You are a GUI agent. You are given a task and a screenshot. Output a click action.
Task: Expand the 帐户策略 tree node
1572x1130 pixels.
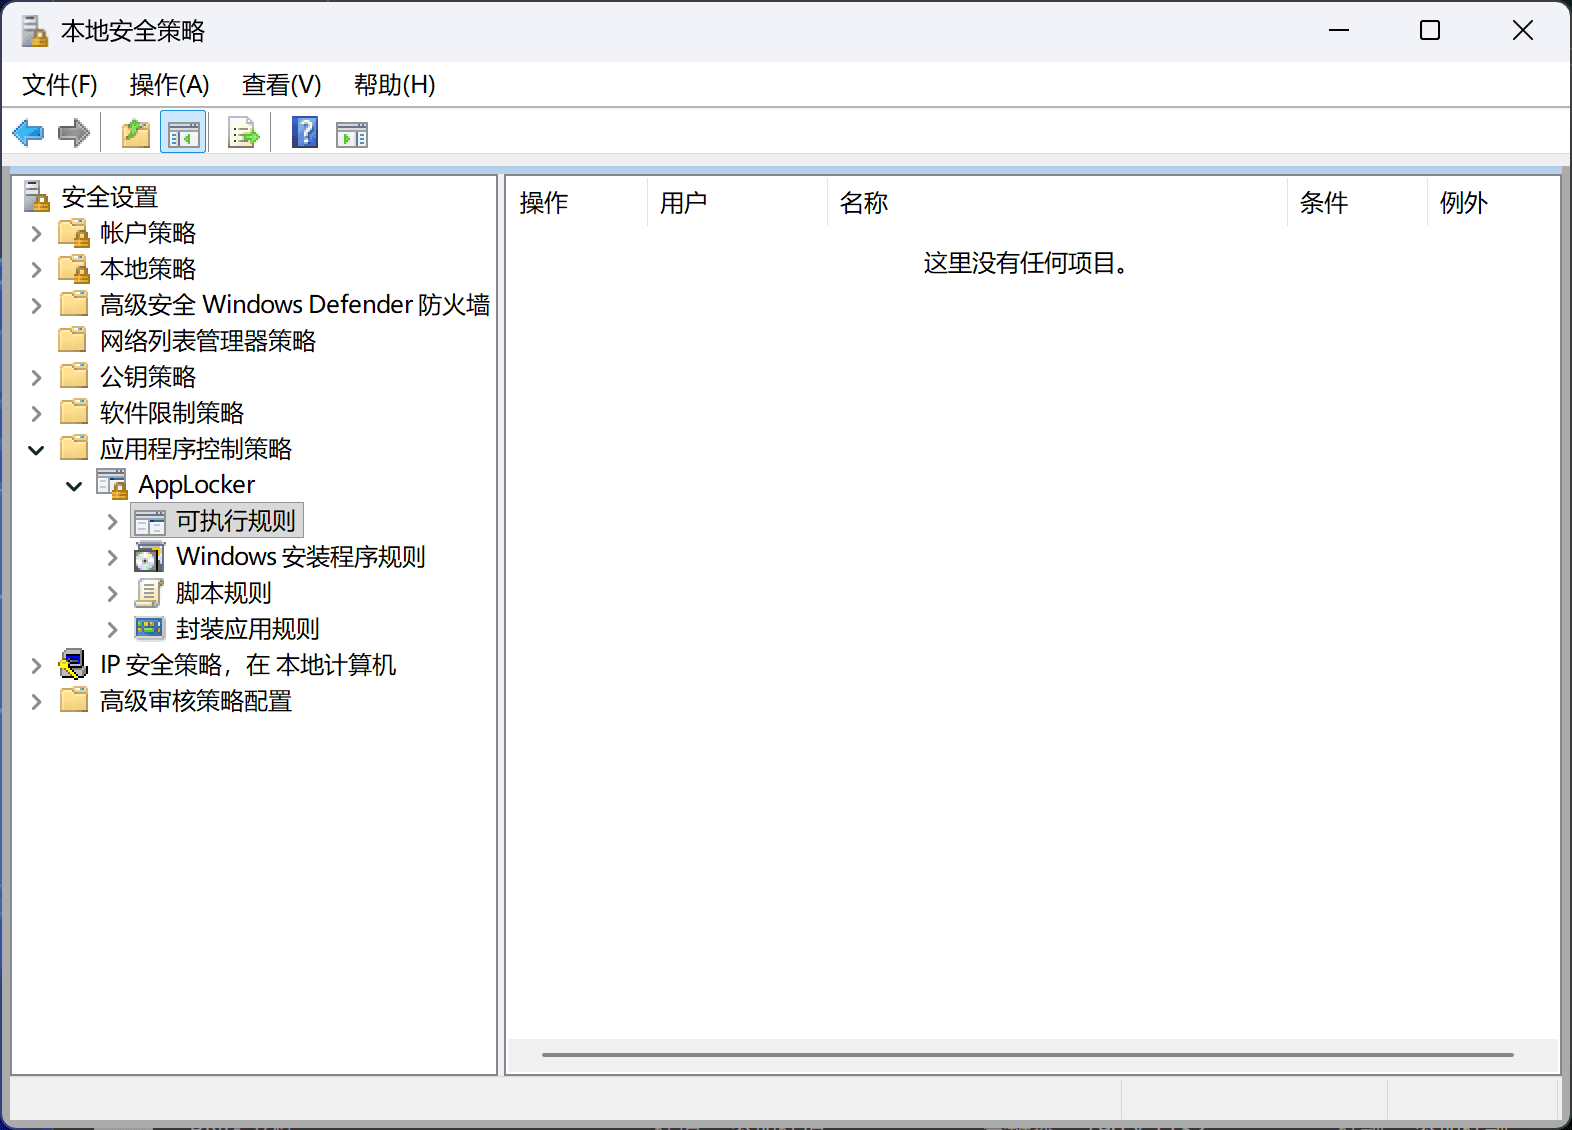tap(37, 234)
